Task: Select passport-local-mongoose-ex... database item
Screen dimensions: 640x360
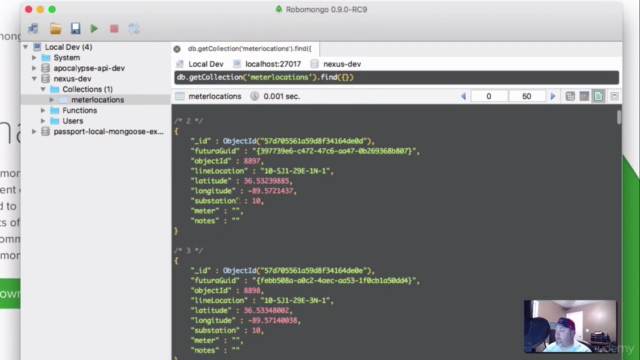Action: 108,131
